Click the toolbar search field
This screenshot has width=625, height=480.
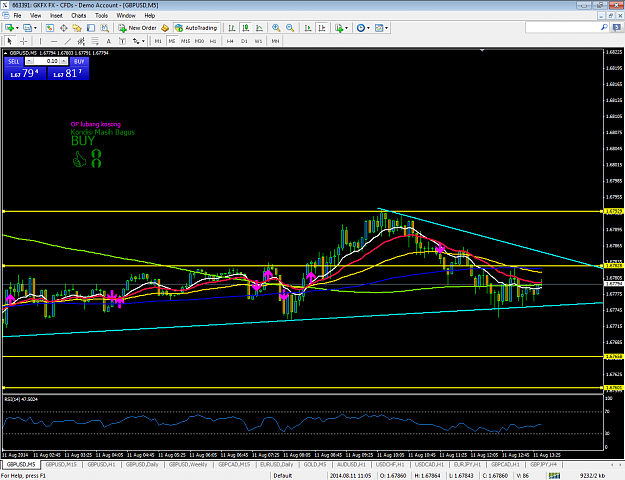562,28
